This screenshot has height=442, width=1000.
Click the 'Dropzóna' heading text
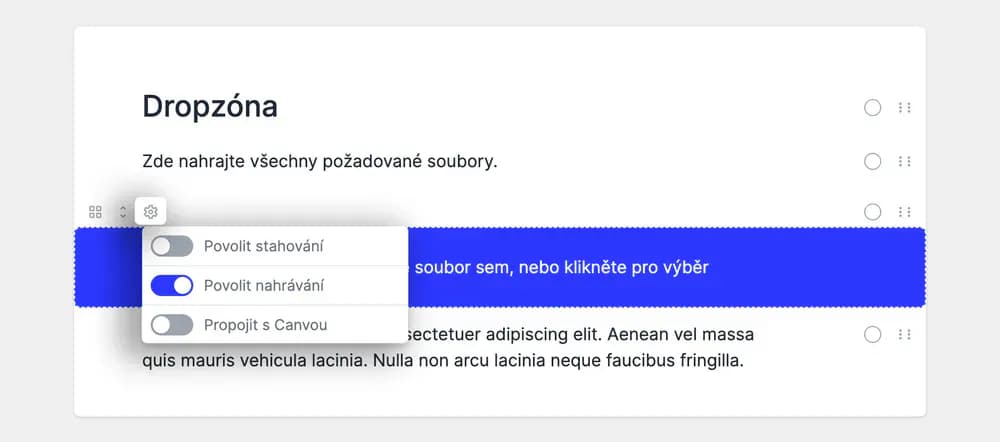[x=210, y=106]
